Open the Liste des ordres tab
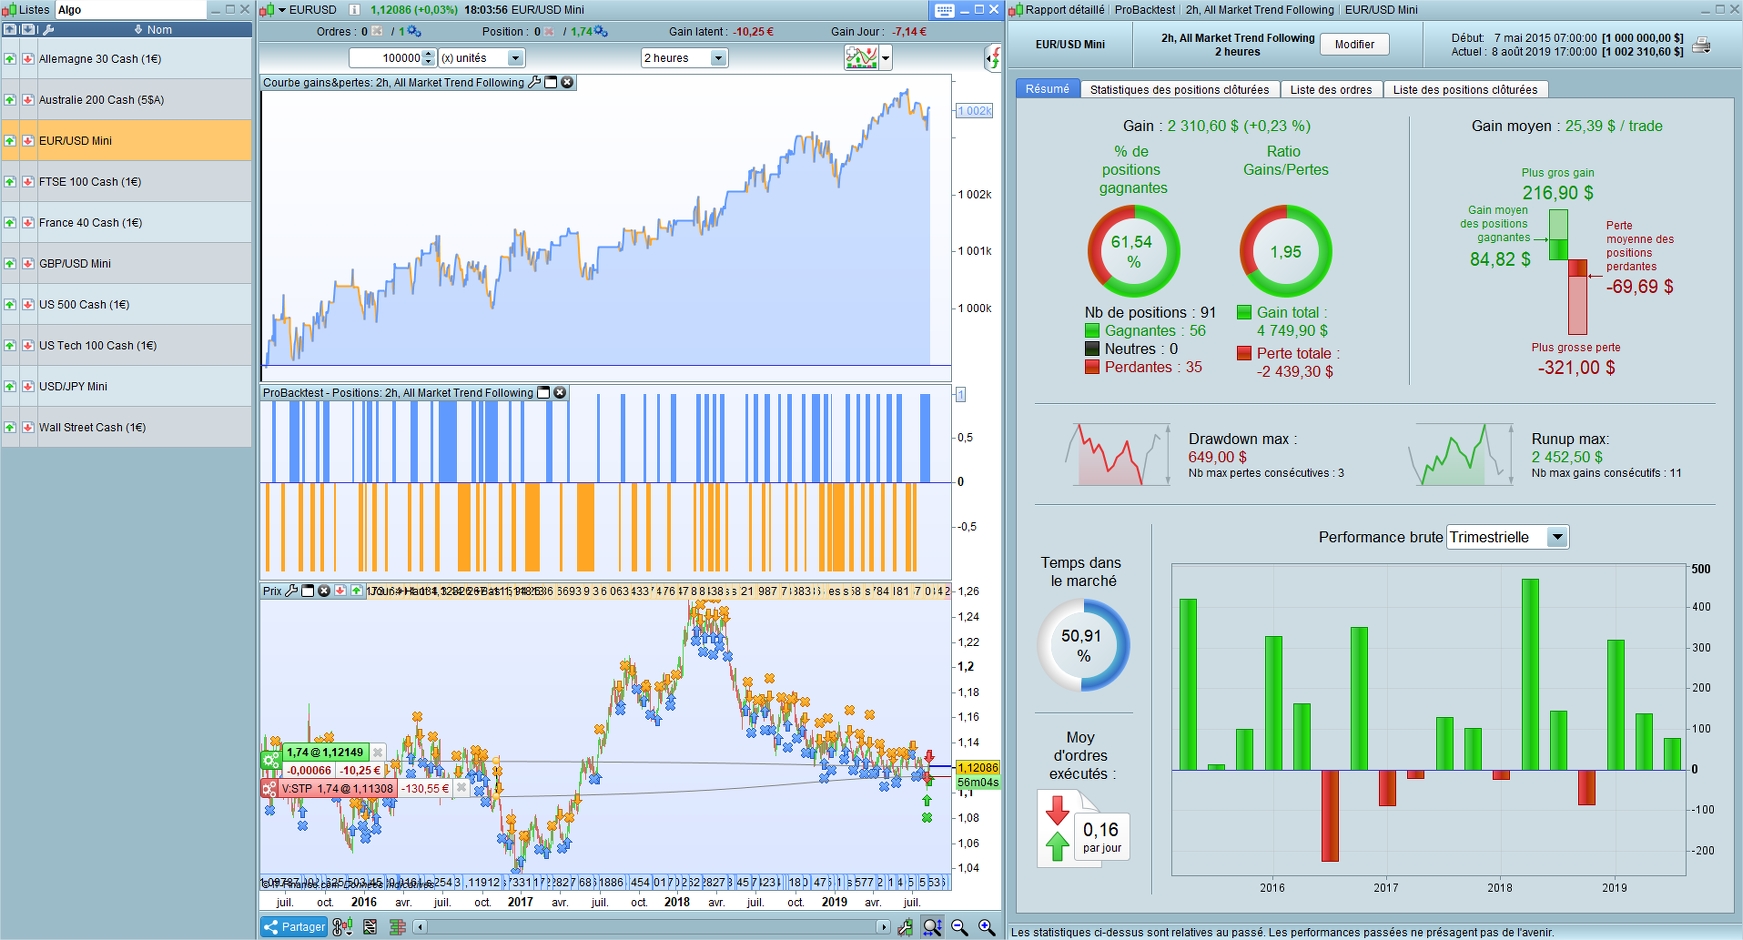 pos(1331,89)
